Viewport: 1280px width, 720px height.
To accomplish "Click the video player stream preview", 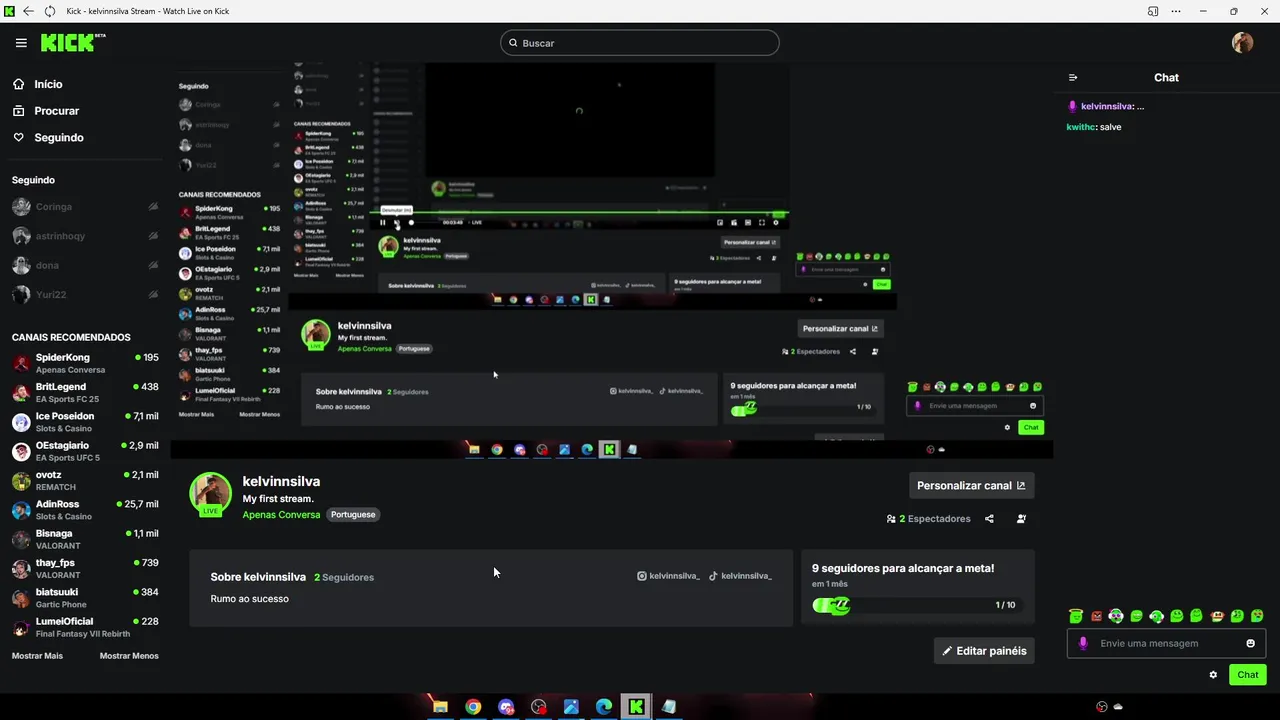I will pos(611,260).
